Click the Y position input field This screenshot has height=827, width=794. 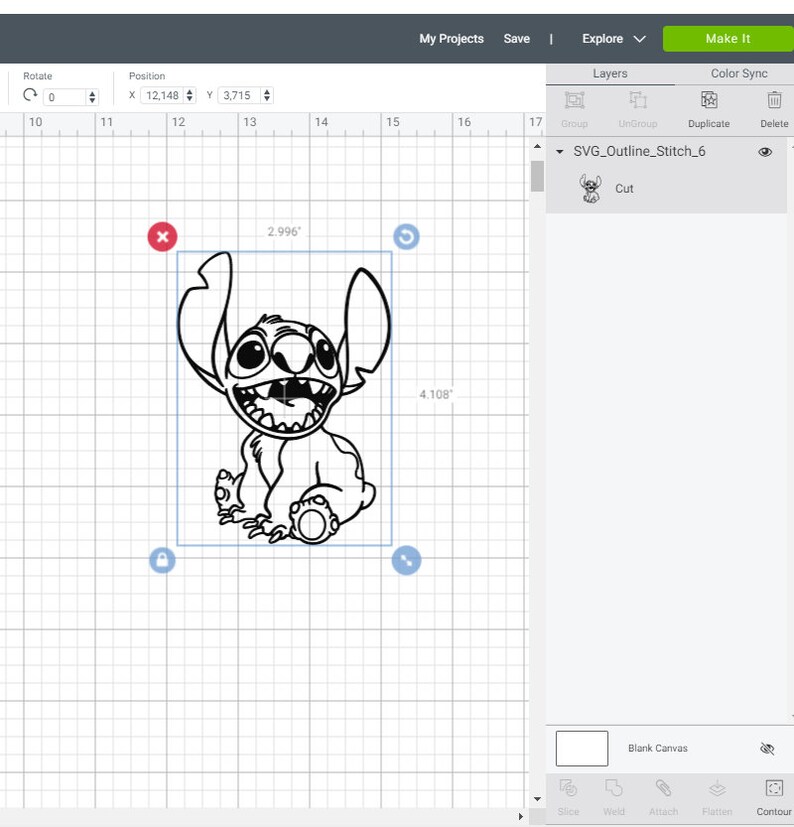240,95
